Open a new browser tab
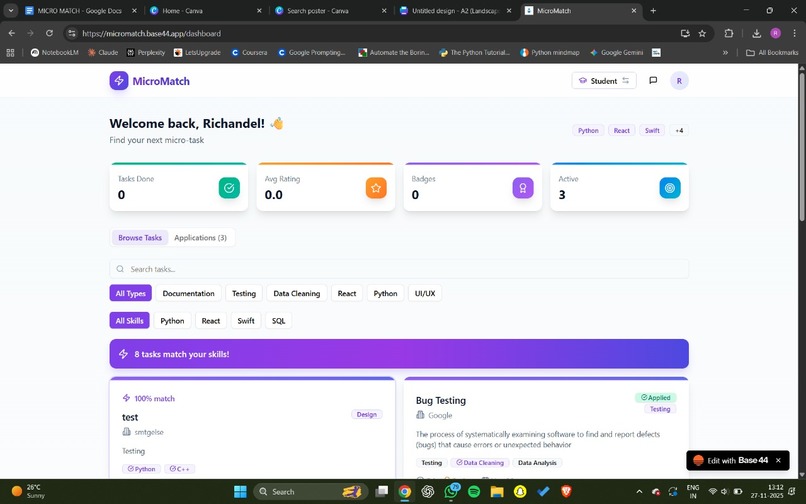This screenshot has width=806, height=504. 653,10
